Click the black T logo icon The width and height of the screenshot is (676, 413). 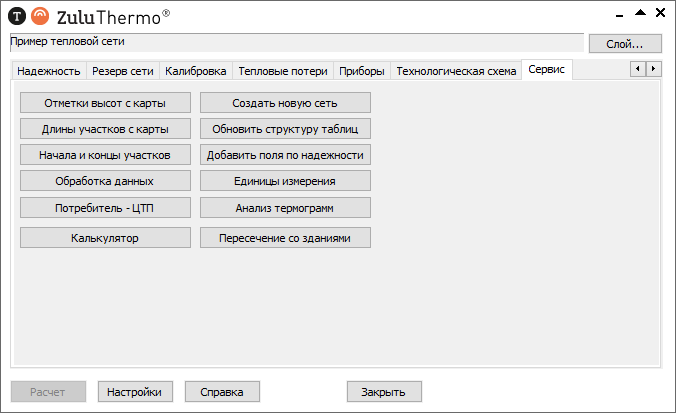[x=17, y=16]
